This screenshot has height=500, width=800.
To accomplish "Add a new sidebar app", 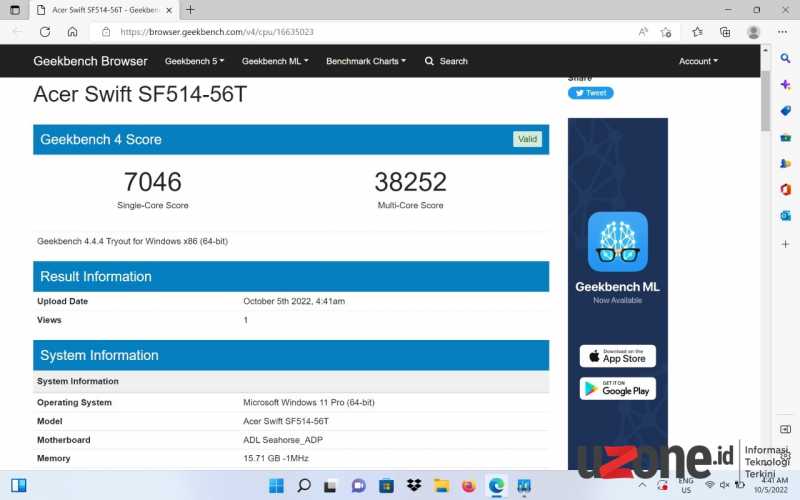I will click(x=785, y=244).
